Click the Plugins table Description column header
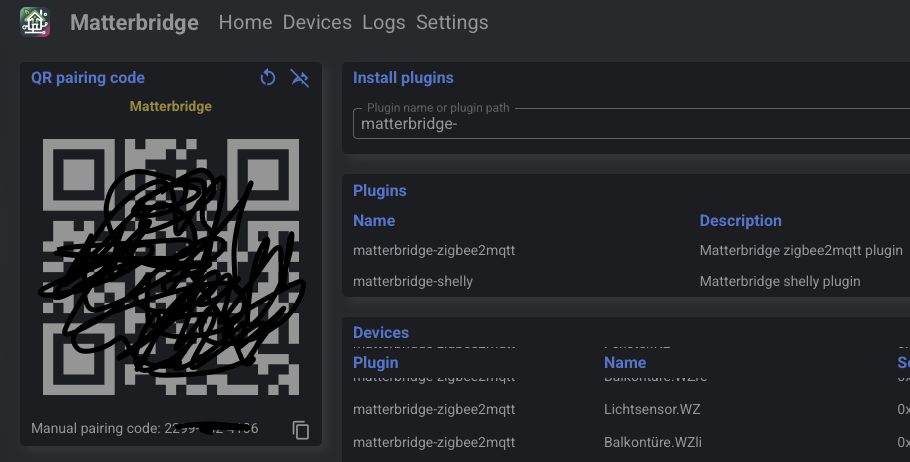 click(x=740, y=220)
